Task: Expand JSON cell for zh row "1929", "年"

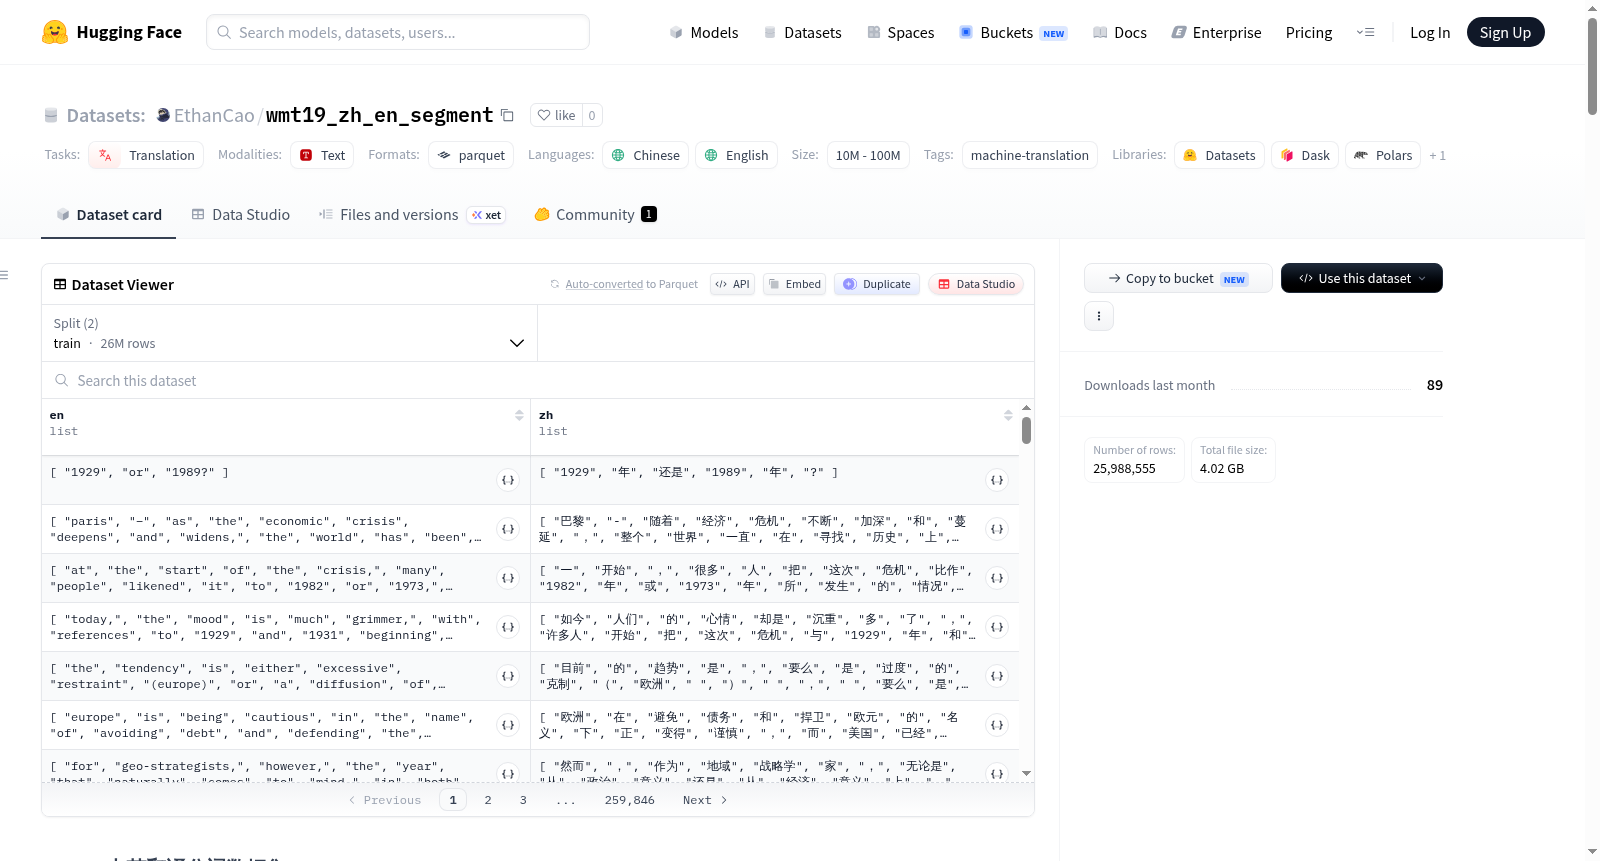Action: click(997, 480)
